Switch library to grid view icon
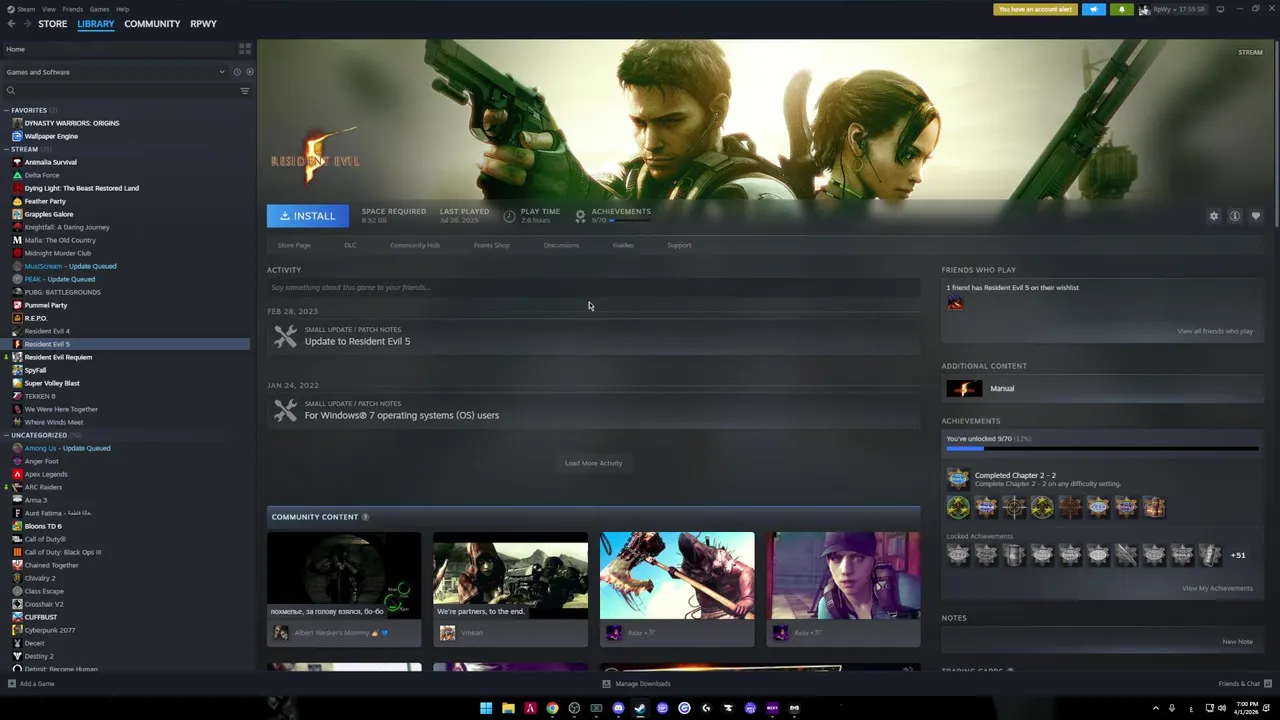The image size is (1280, 720). (x=244, y=49)
